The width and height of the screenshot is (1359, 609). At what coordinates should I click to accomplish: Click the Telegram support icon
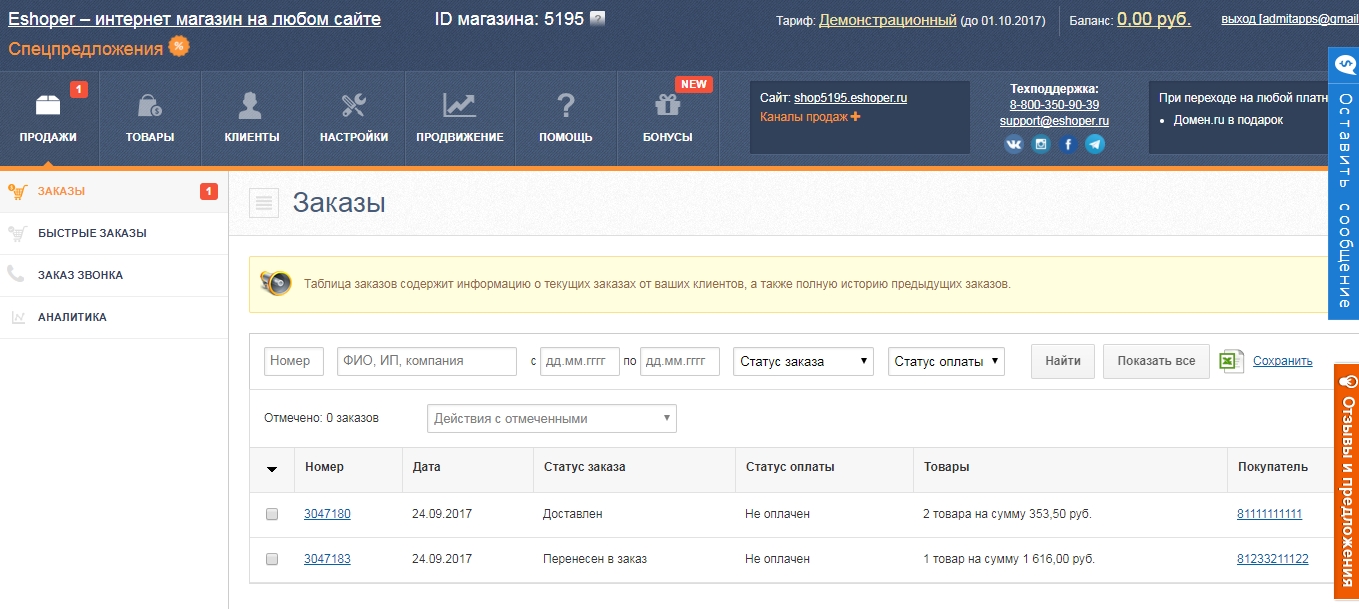pyautogui.click(x=1096, y=143)
